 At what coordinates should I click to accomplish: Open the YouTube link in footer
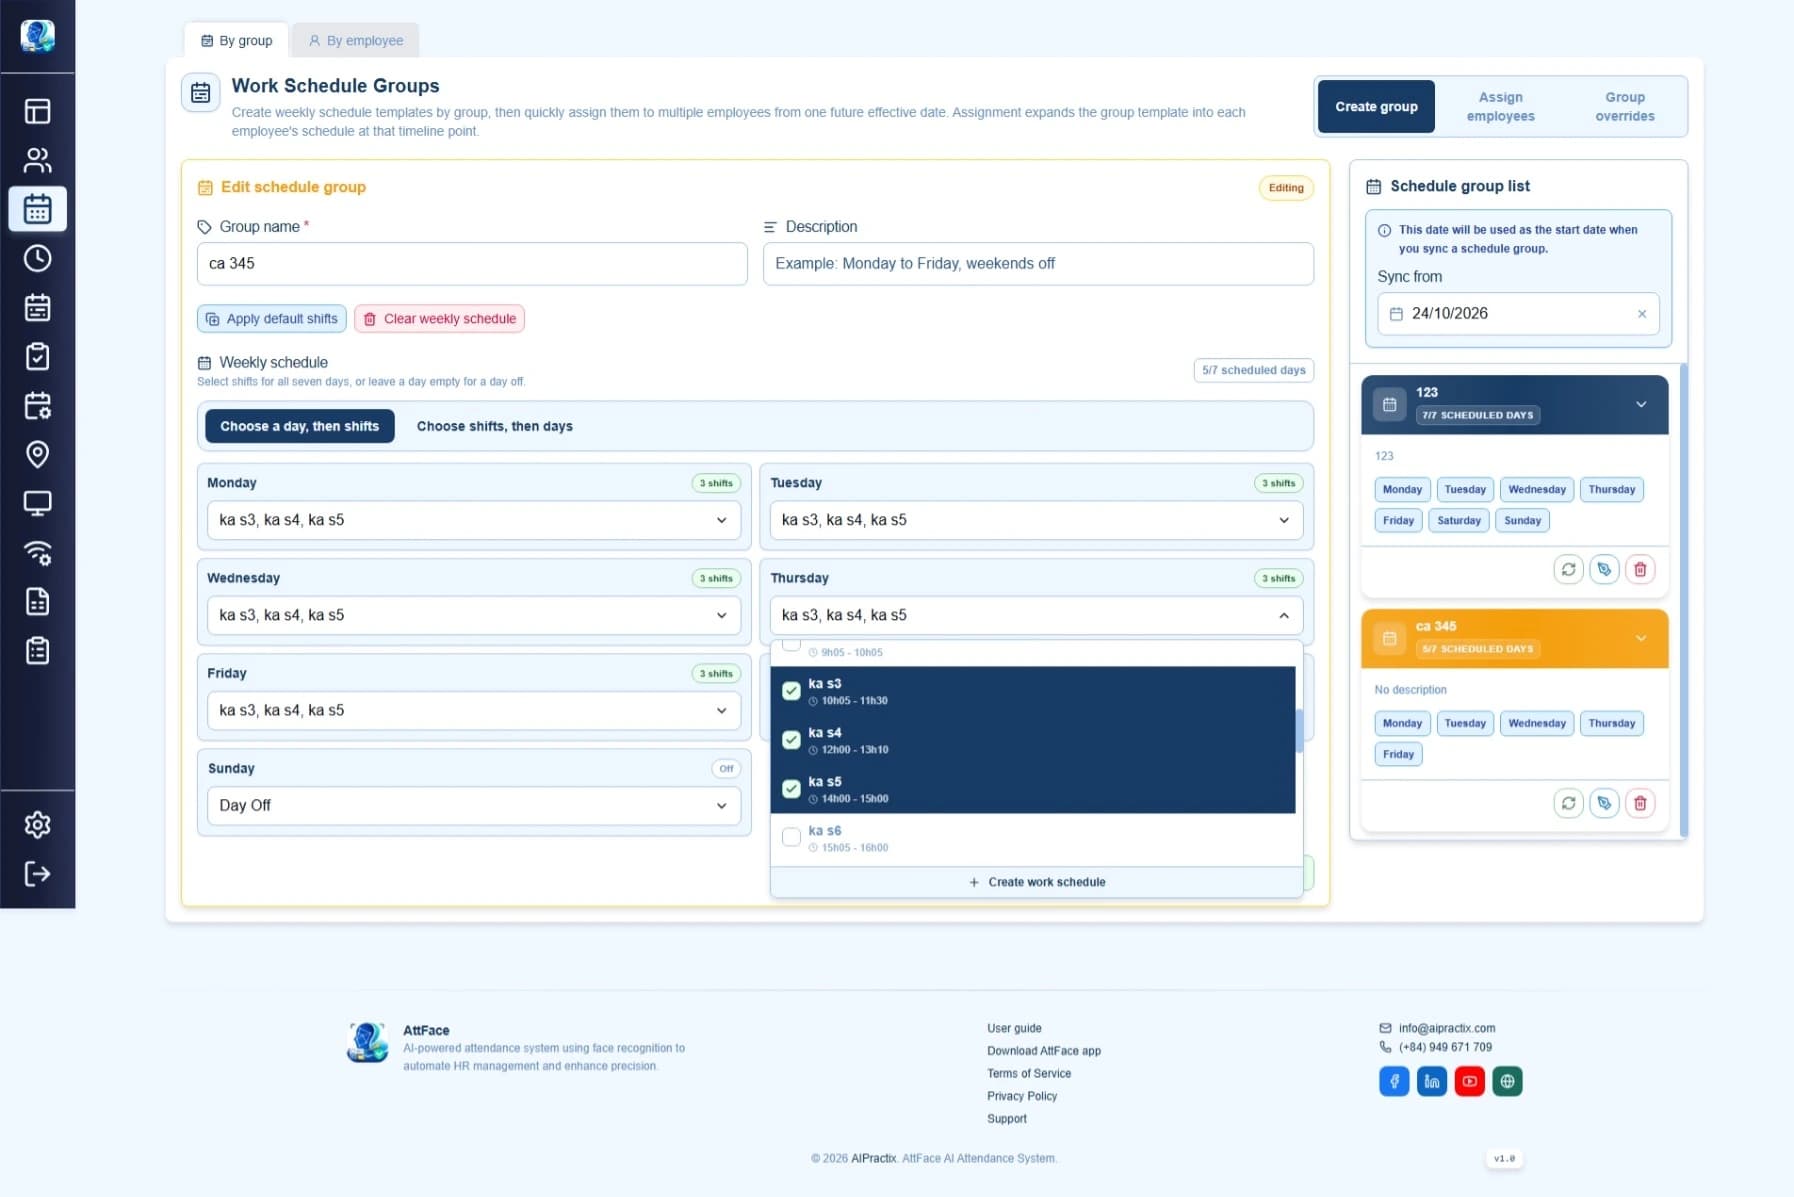(x=1469, y=1081)
